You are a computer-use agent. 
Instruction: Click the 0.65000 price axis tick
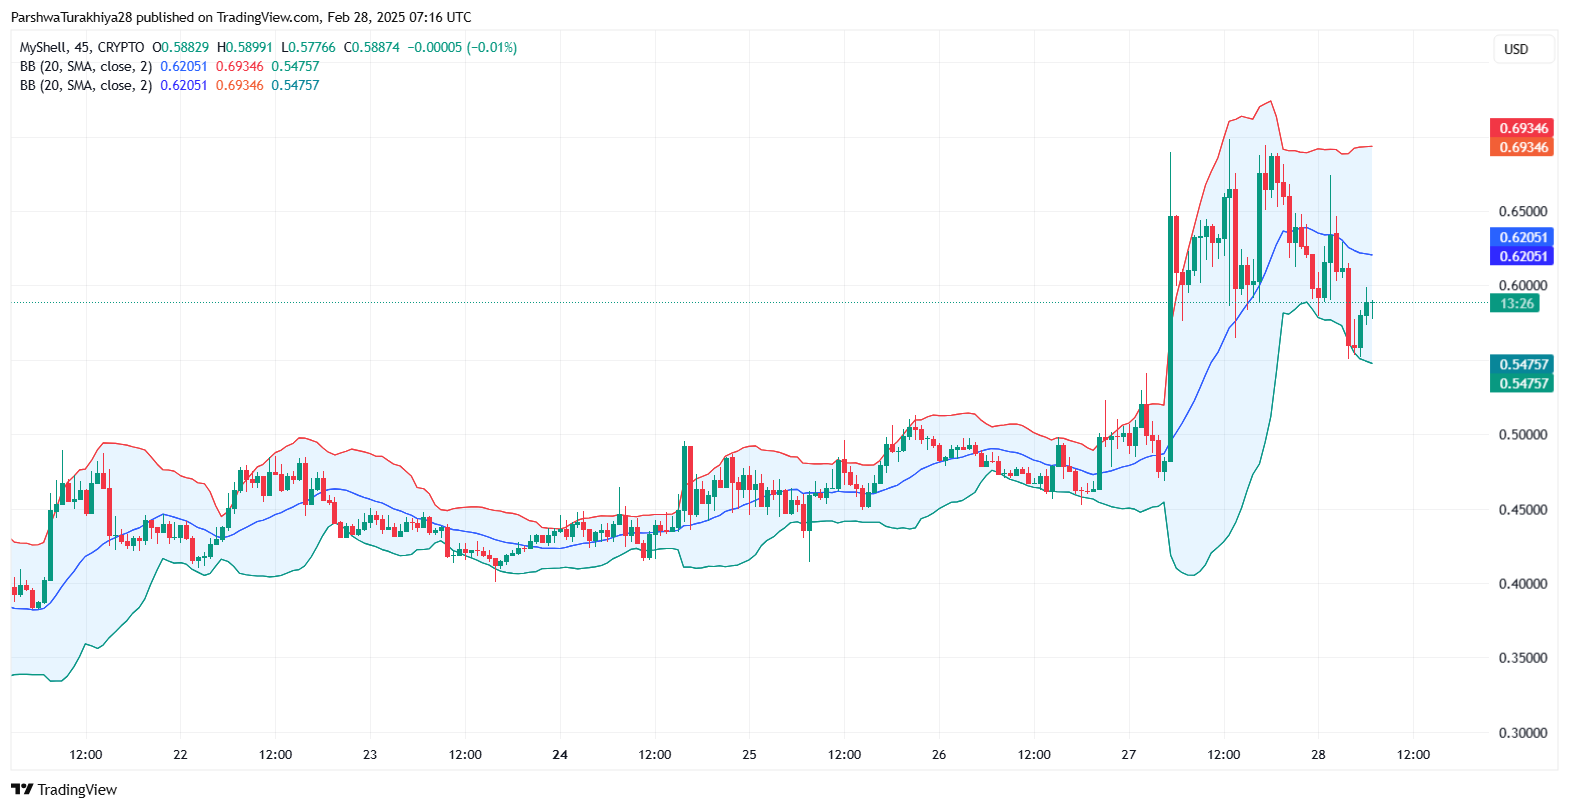click(x=1522, y=211)
